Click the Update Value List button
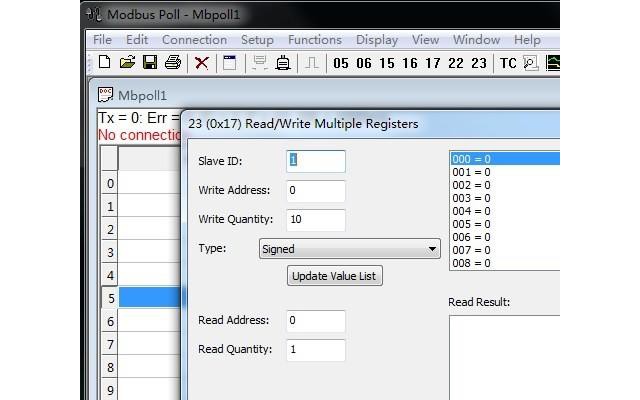 335,276
